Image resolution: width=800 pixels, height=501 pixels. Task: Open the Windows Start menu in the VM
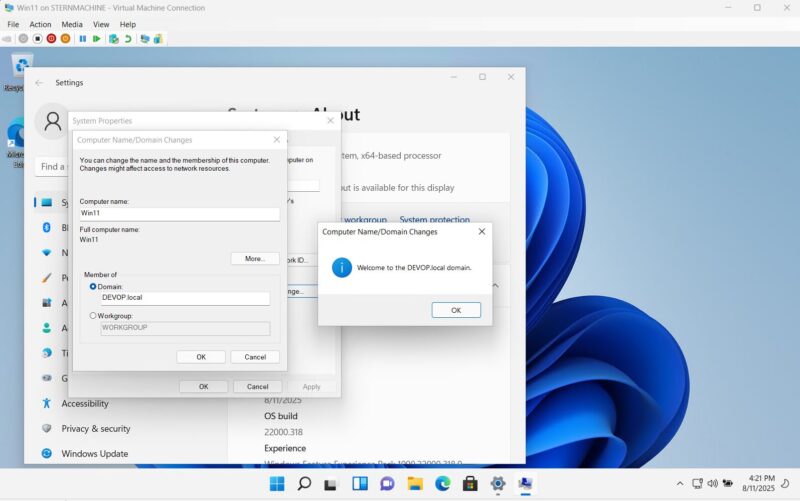pyautogui.click(x=277, y=483)
